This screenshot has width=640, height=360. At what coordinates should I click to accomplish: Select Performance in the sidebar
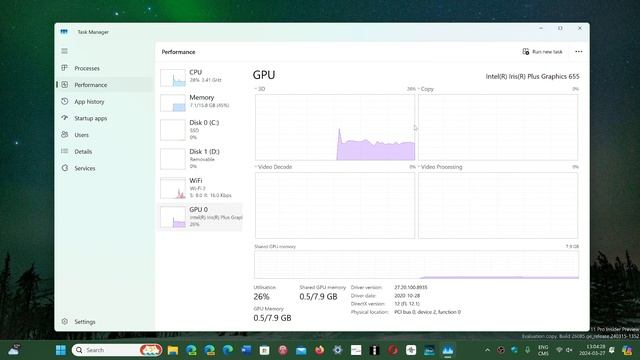tap(104, 85)
